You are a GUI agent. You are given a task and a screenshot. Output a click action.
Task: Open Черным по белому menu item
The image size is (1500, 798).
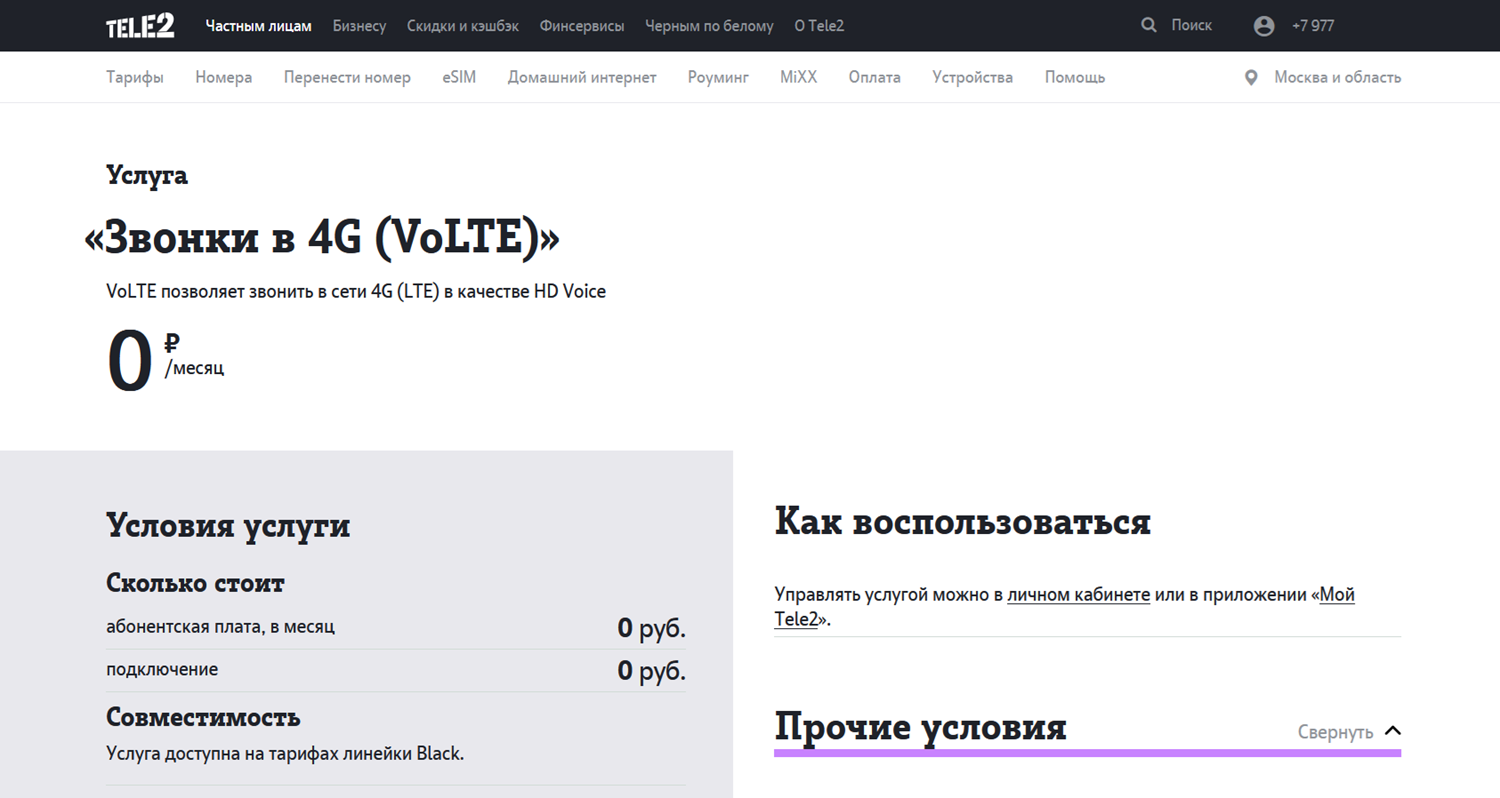pos(709,26)
